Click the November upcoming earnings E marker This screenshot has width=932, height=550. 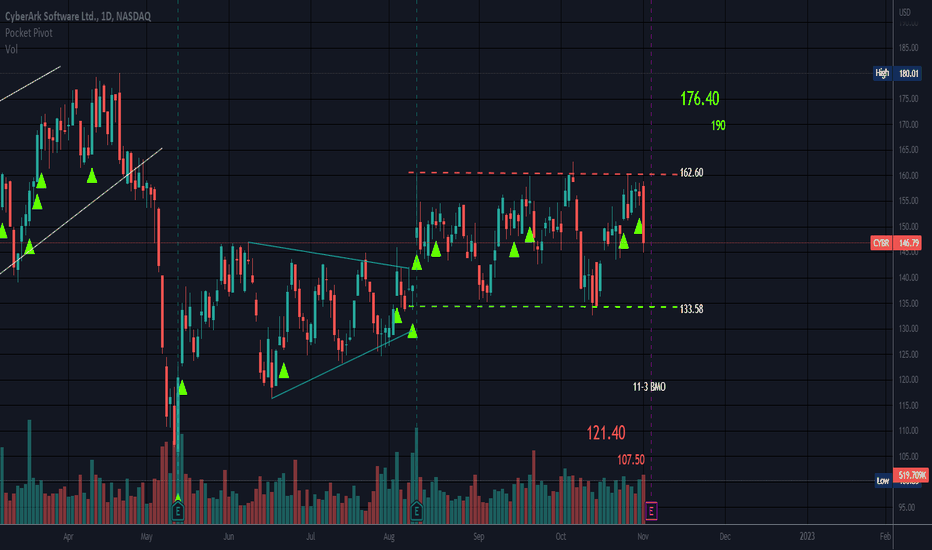[651, 511]
